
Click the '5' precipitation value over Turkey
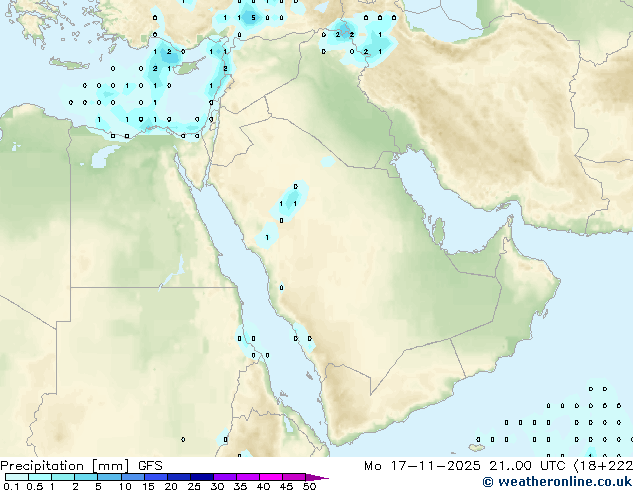tap(254, 18)
